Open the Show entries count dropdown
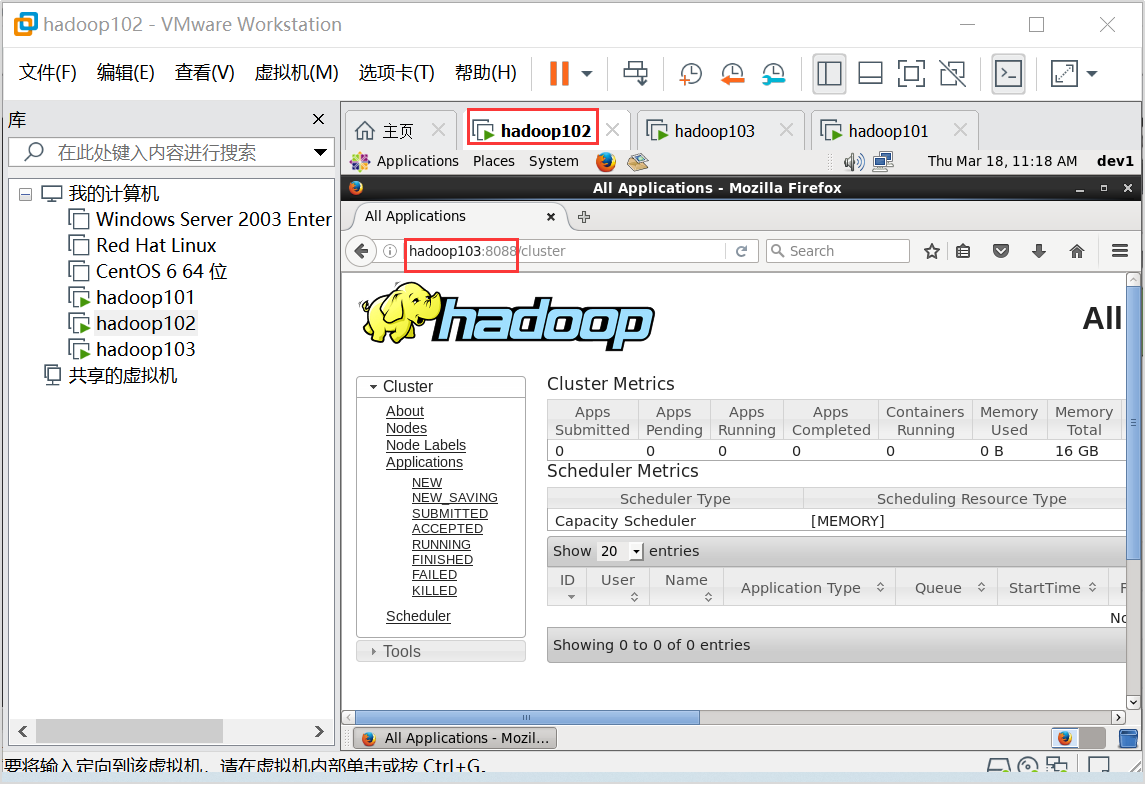Screen dimensions: 1145x785 tap(621, 551)
